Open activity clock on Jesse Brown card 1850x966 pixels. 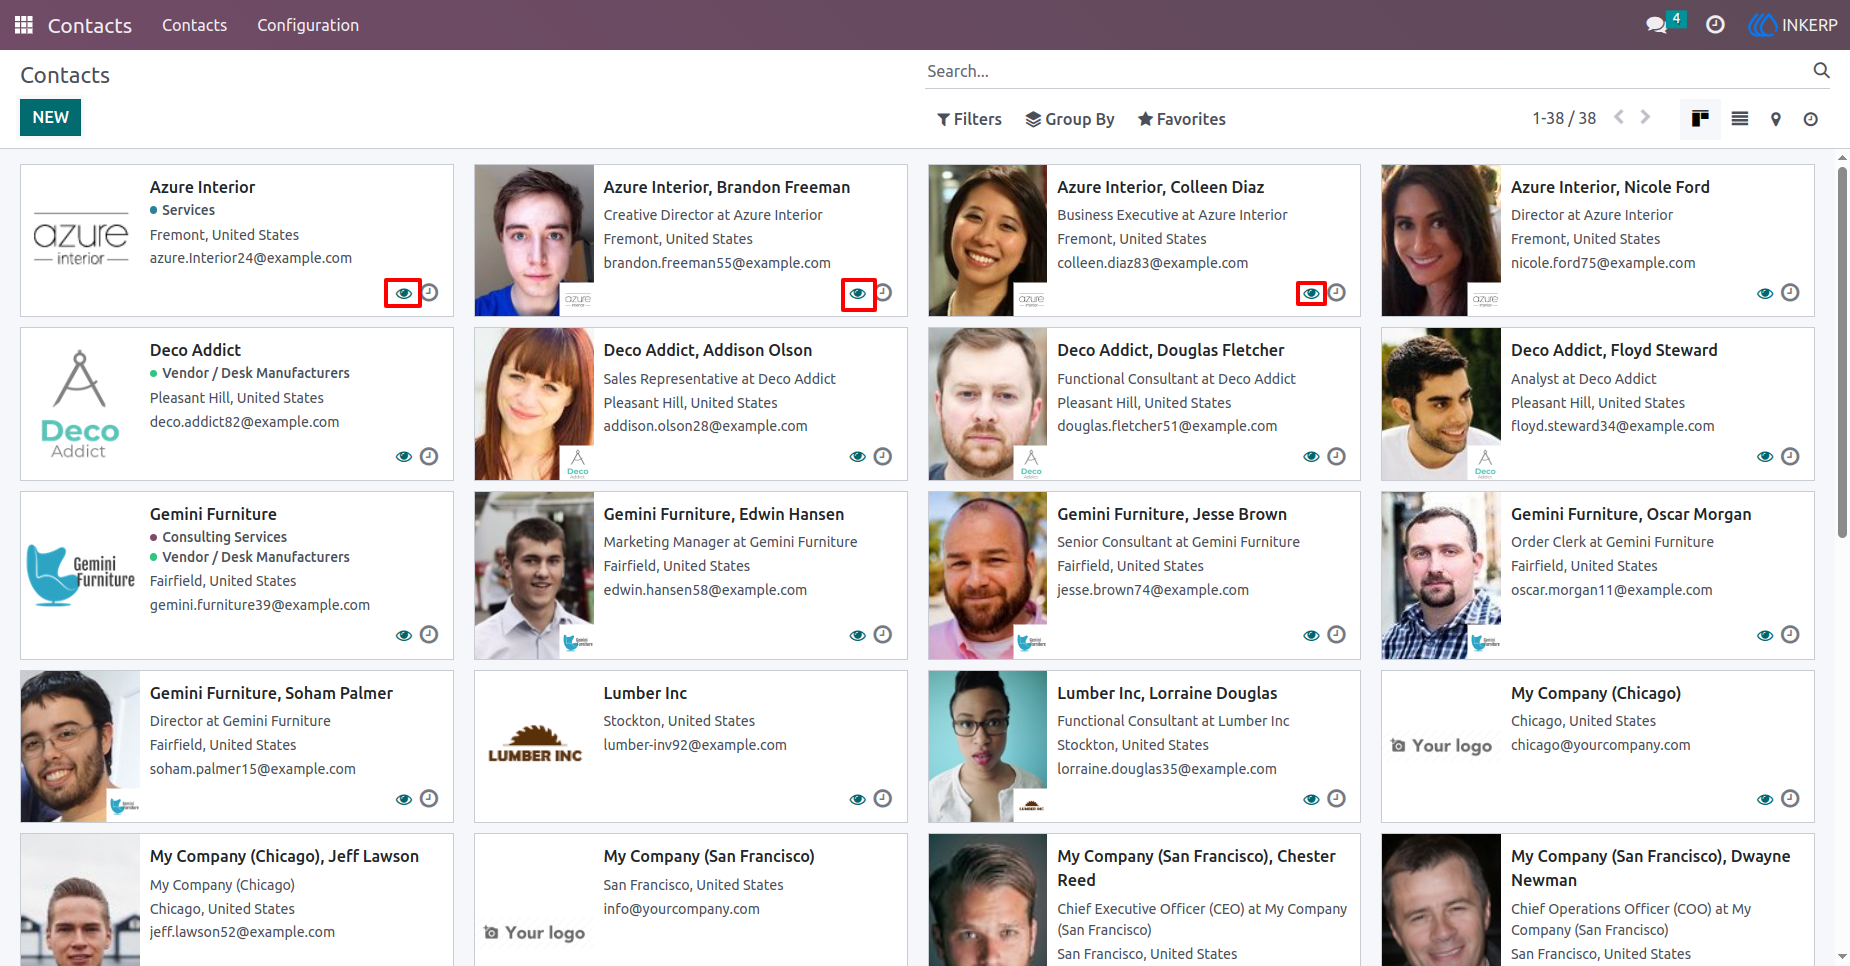click(1336, 635)
